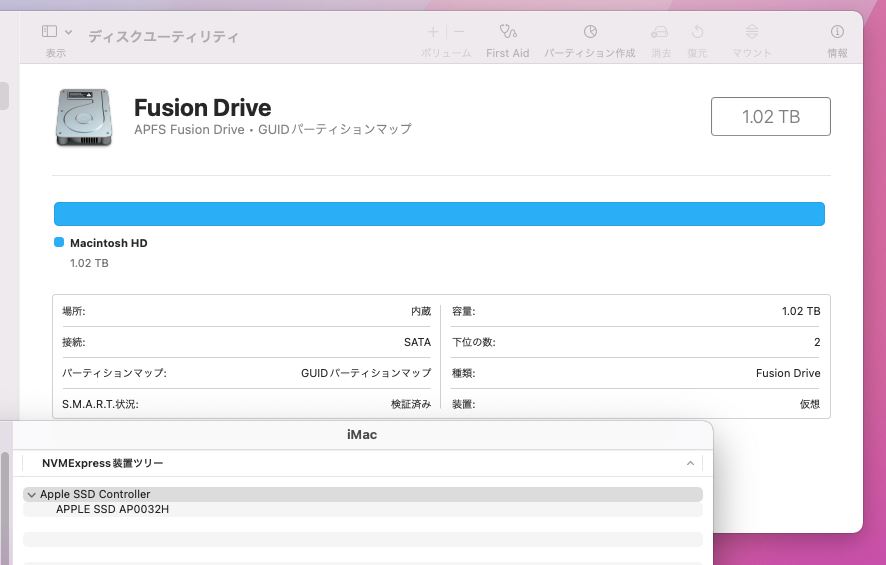Click the Fusion Drive title text
Viewport: 886px width, 565px height.
coord(202,107)
